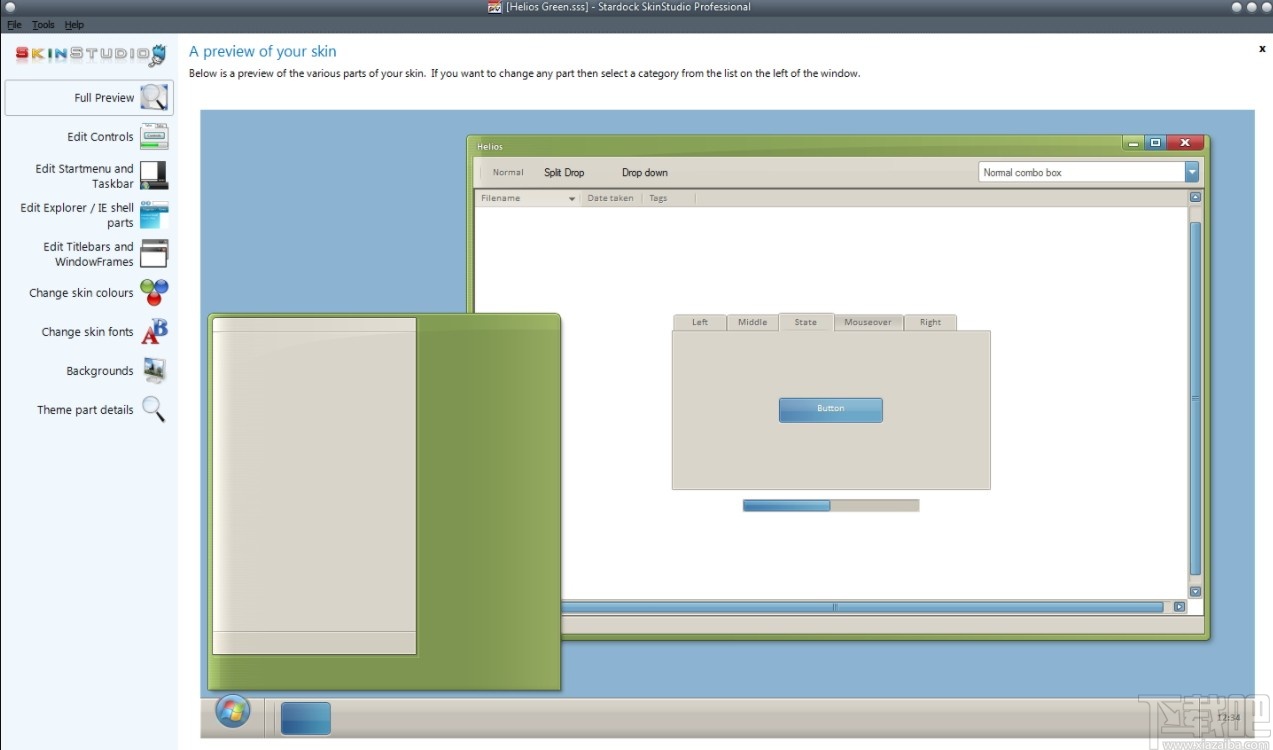The image size is (1273, 750).
Task: Click the Date taken column header
Action: point(610,198)
